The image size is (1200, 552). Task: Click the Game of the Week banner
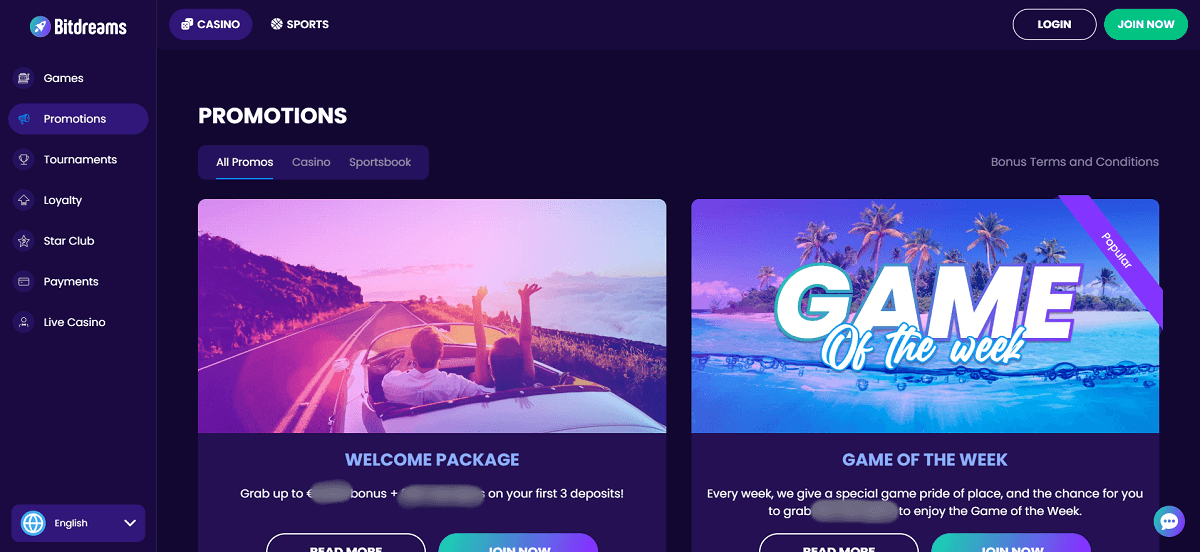coord(925,316)
